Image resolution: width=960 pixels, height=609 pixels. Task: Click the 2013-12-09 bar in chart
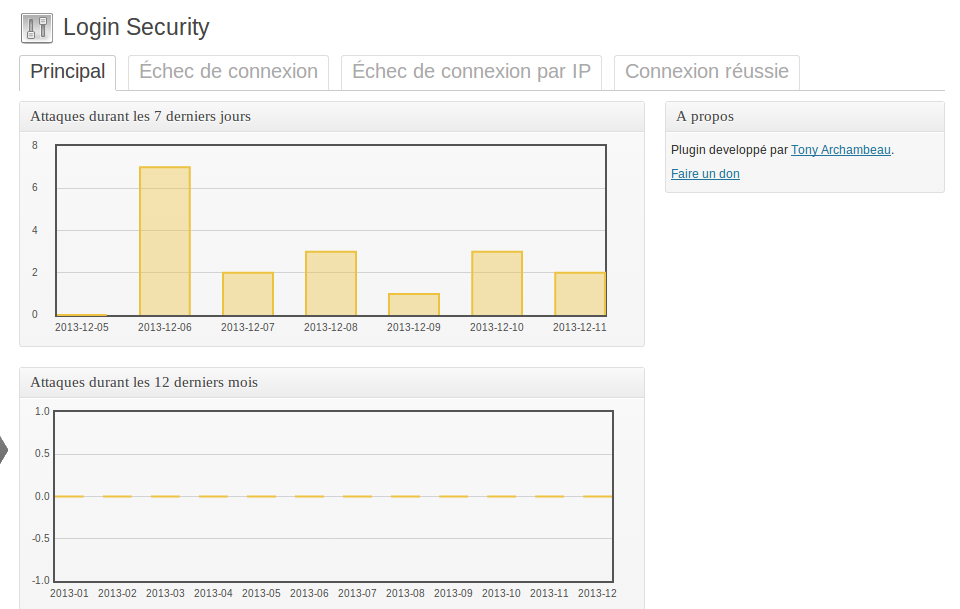click(x=414, y=305)
